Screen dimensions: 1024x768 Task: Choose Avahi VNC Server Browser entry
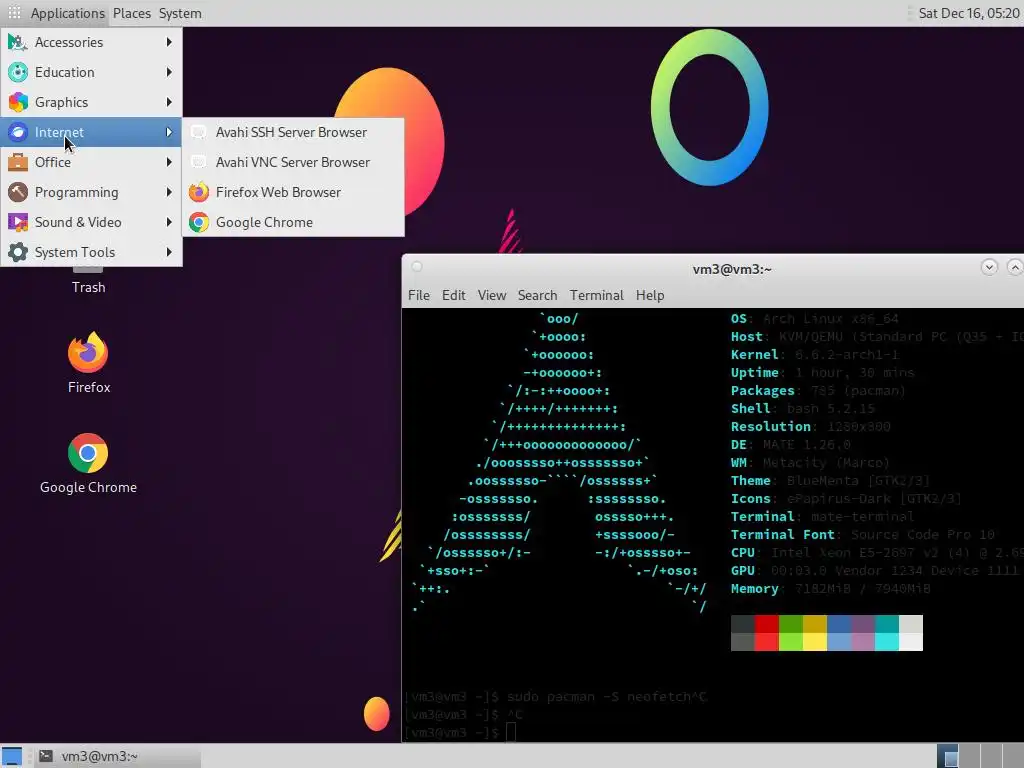pyautogui.click(x=293, y=163)
